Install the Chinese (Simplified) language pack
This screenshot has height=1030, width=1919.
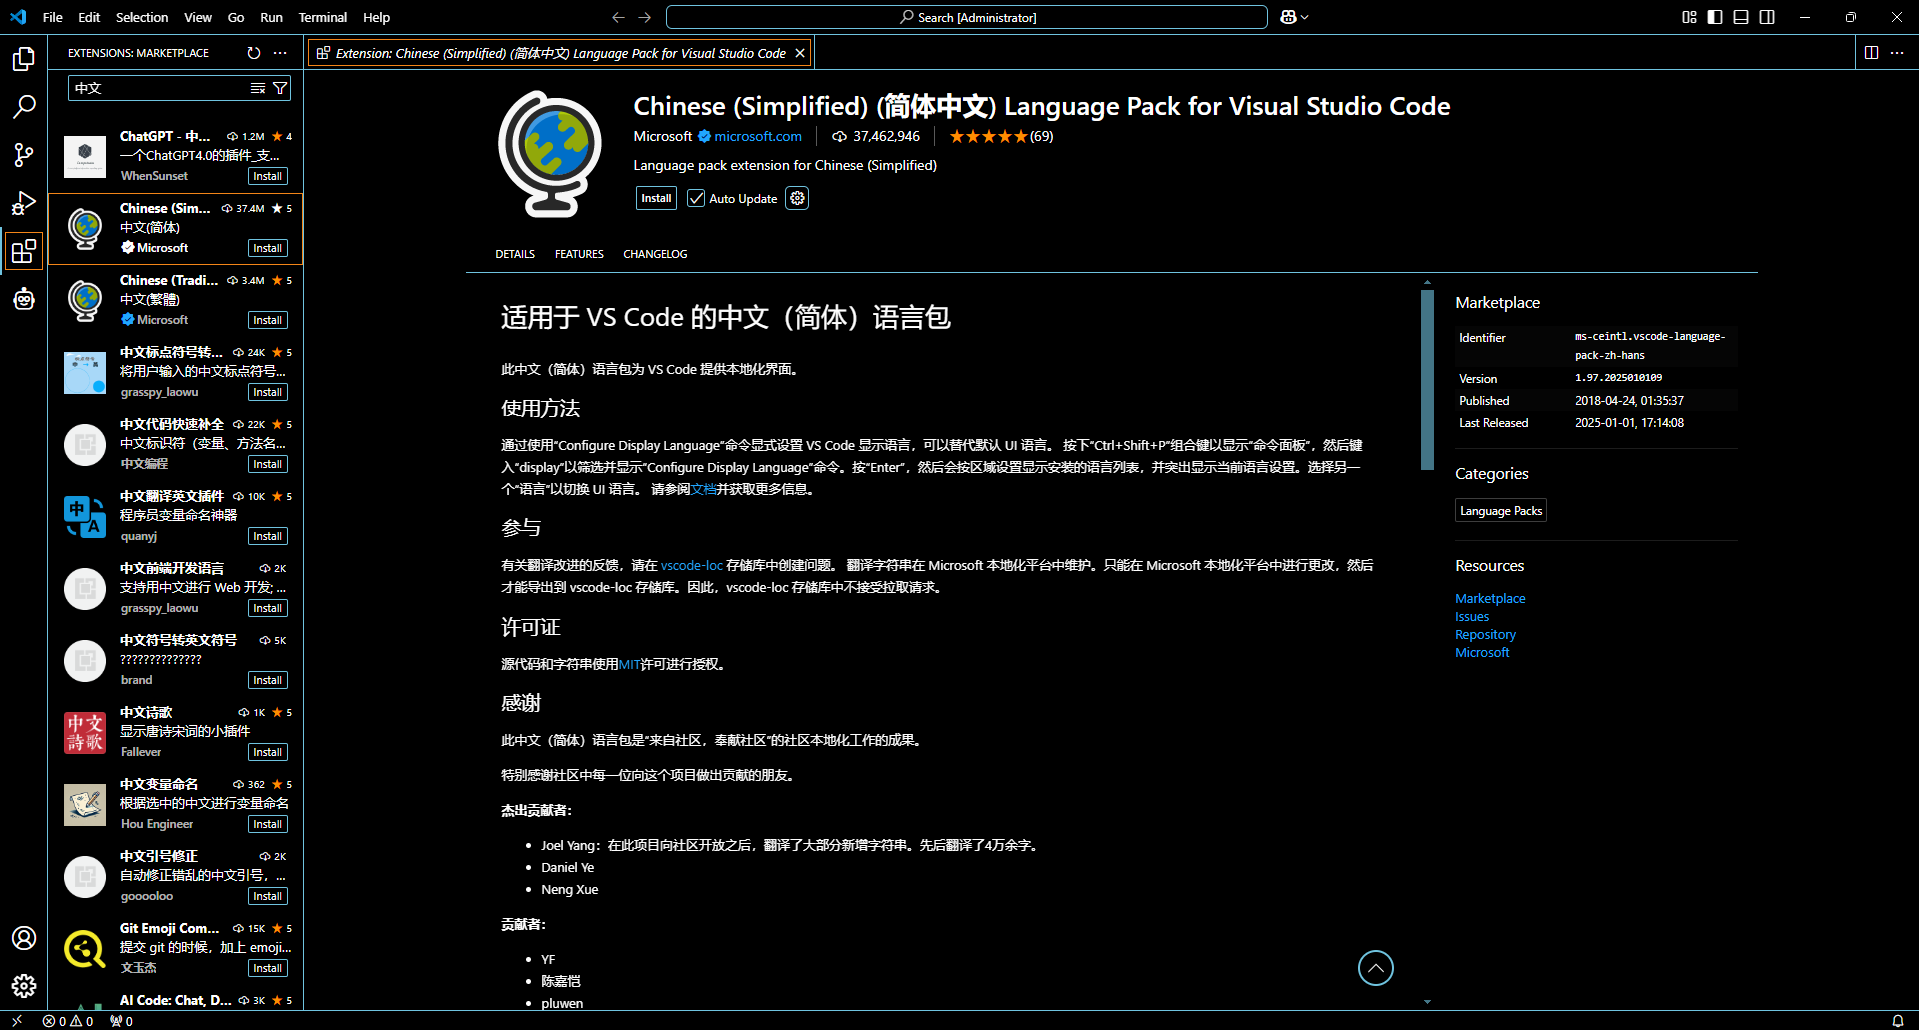click(656, 198)
